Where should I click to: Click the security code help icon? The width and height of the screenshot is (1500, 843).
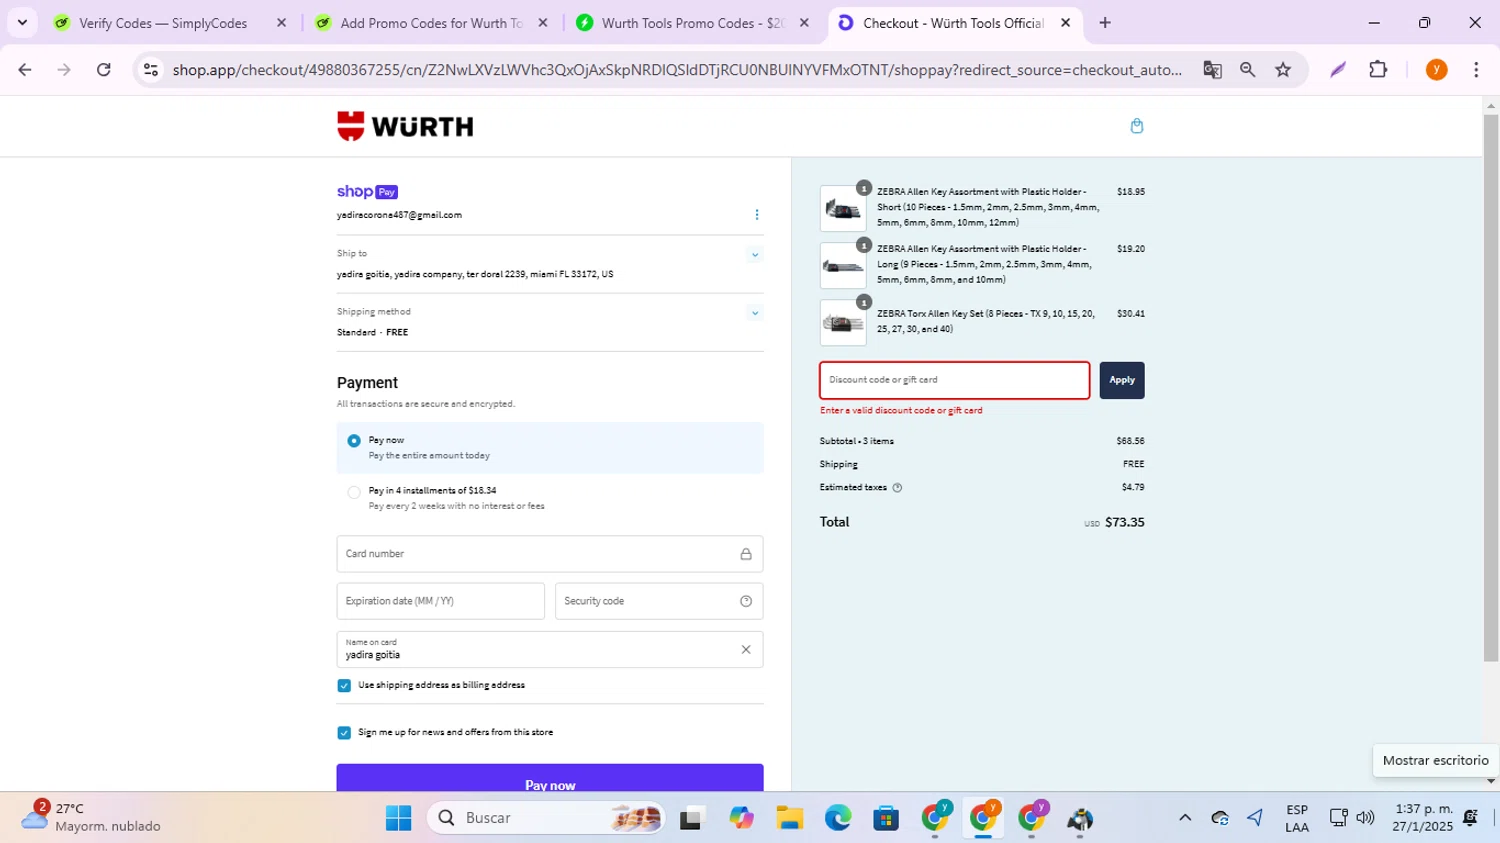tap(745, 601)
